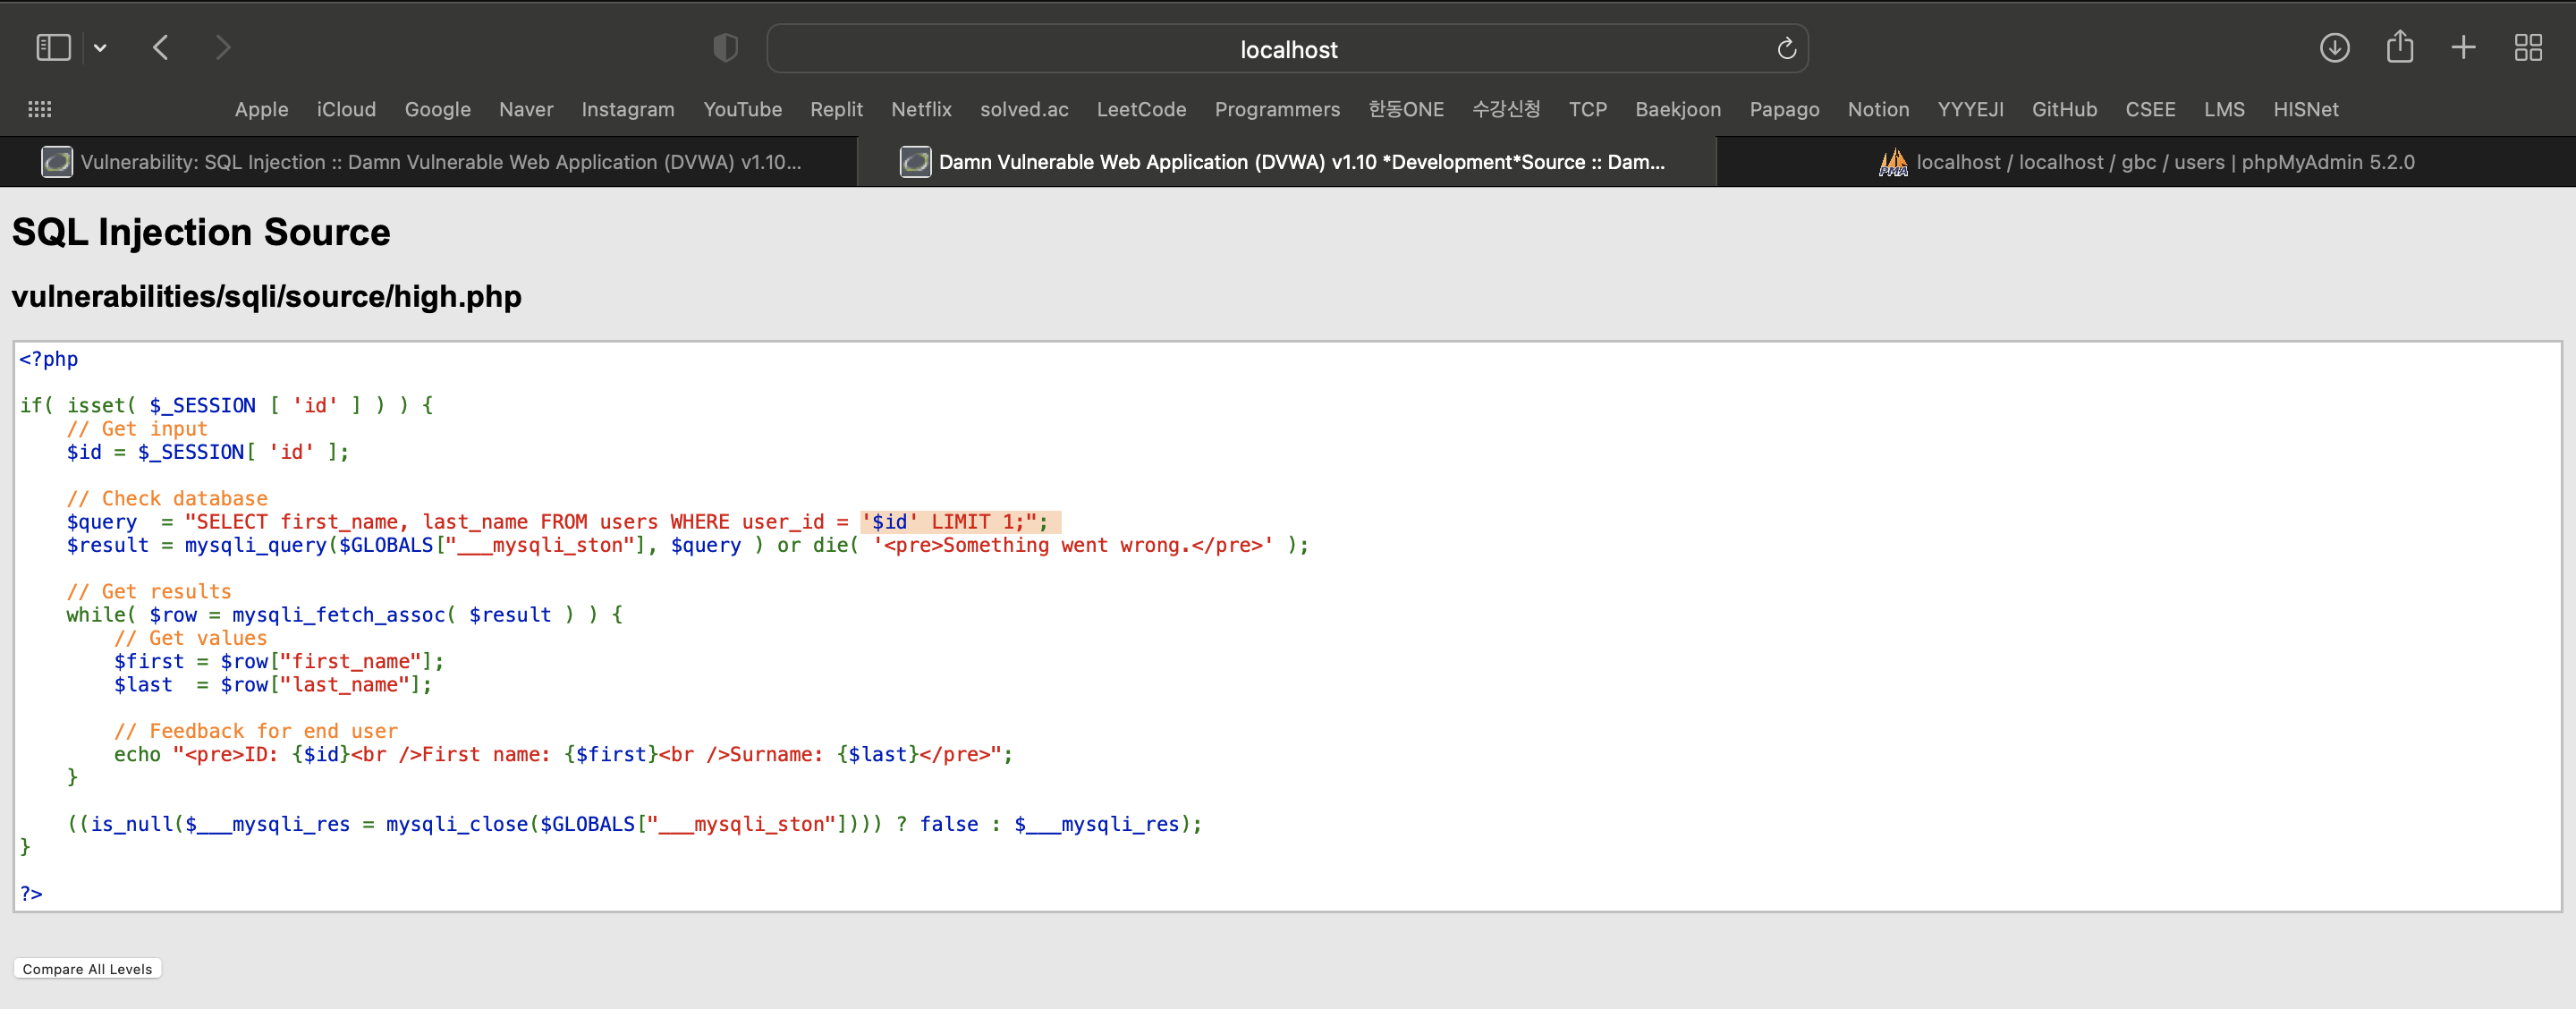Viewport: 2576px width, 1009px height.
Task: Open the LeetCode bookmark
Action: click(x=1140, y=109)
